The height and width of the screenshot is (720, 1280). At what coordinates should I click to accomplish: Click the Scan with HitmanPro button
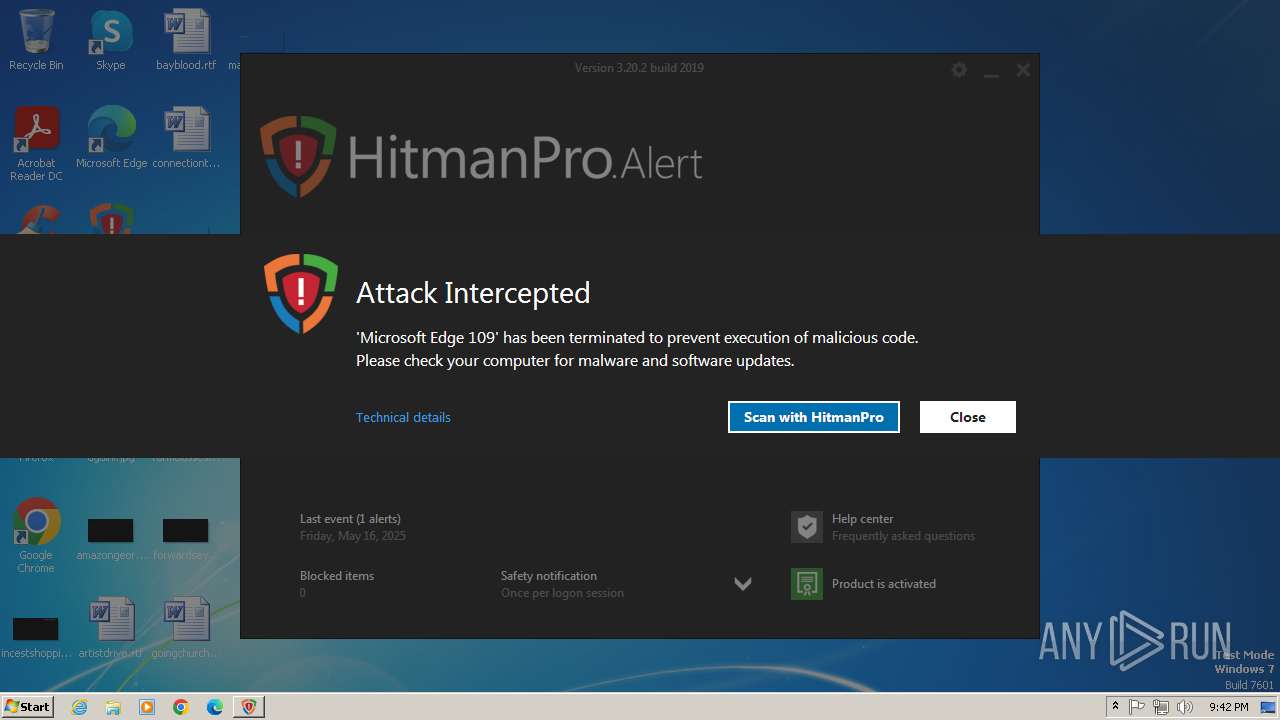[x=813, y=417]
